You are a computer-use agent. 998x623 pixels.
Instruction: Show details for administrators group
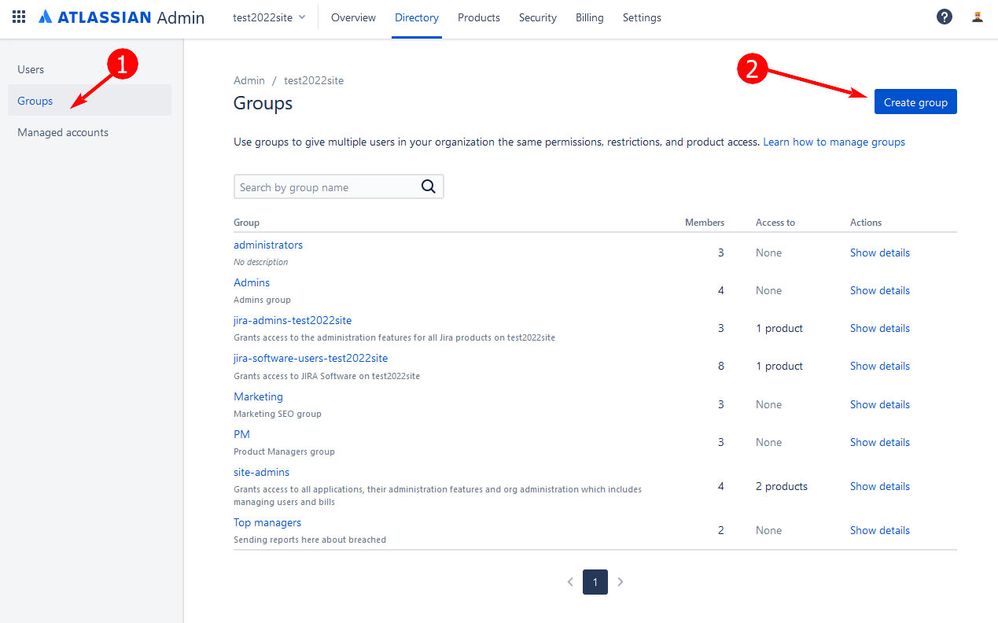(x=880, y=253)
